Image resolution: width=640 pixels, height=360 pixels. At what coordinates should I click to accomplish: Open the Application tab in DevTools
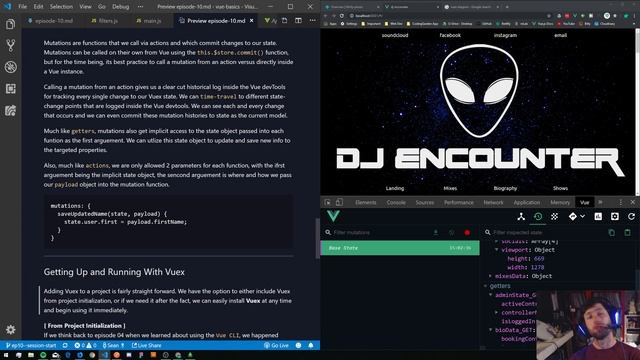[x=527, y=202]
